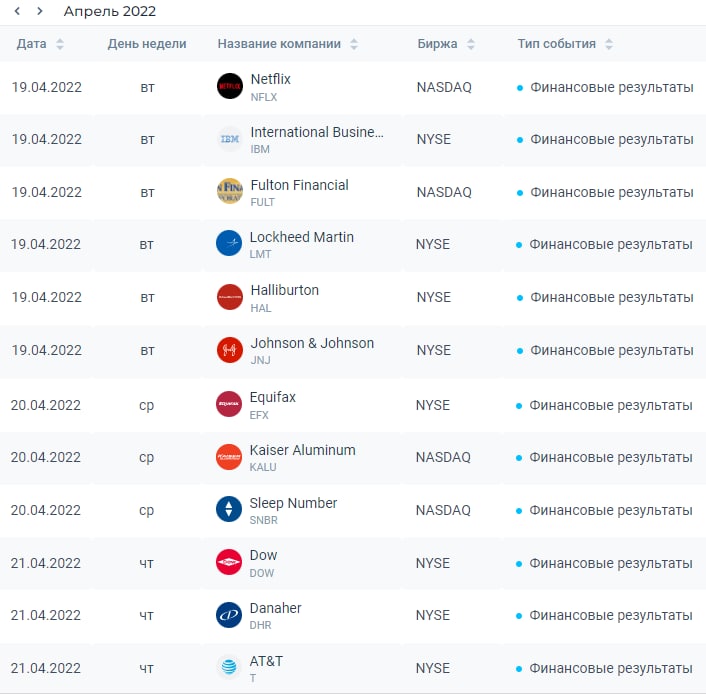Select FULT ticker text
This screenshot has height=694, width=706.
coord(262,203)
